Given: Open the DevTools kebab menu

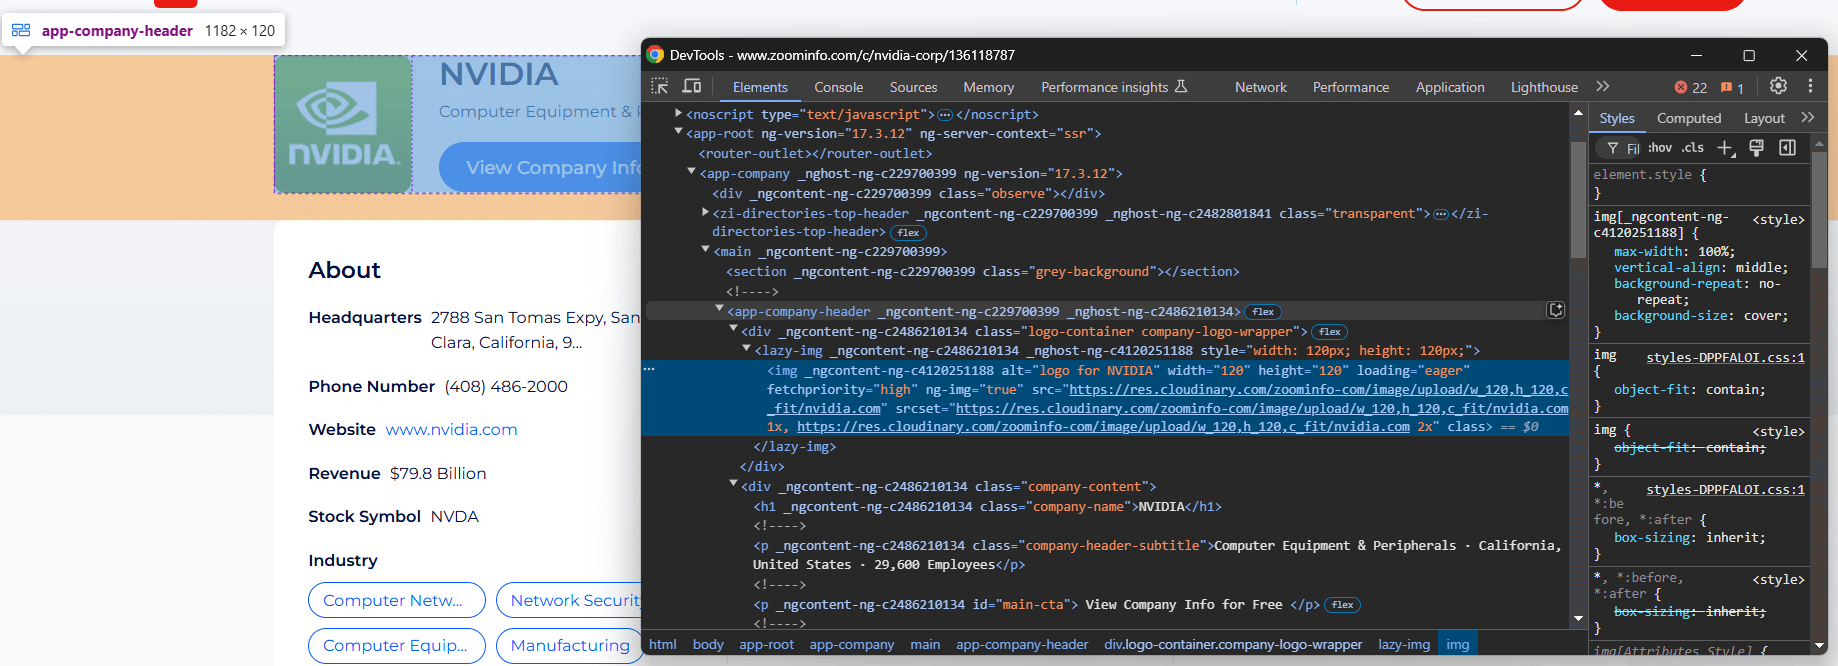Looking at the screenshot, I should pyautogui.click(x=1810, y=86).
